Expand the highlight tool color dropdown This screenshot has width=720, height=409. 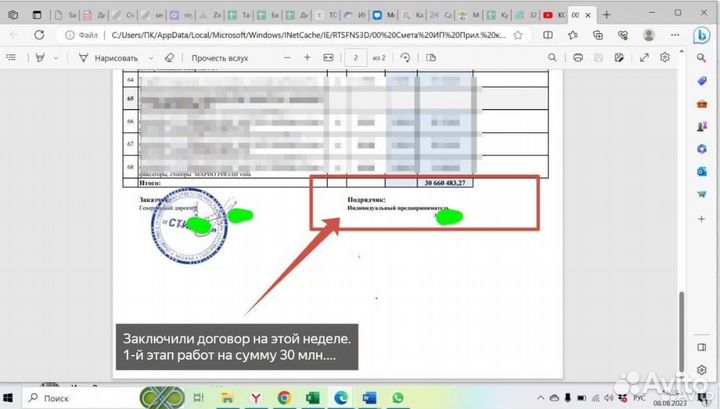(56, 58)
